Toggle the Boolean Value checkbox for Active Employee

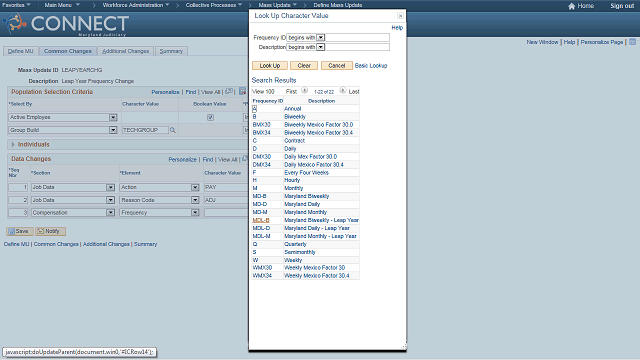210,118
